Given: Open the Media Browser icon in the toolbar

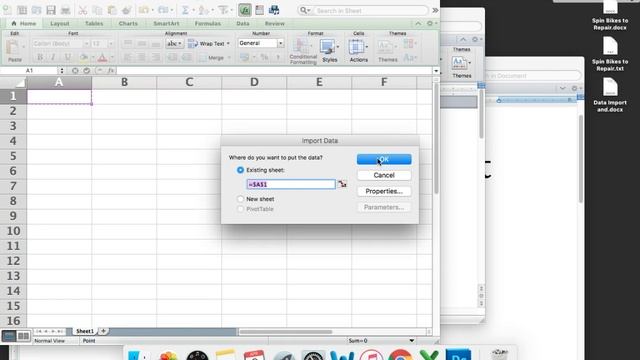Looking at the screenshot, I should (x=274, y=10).
